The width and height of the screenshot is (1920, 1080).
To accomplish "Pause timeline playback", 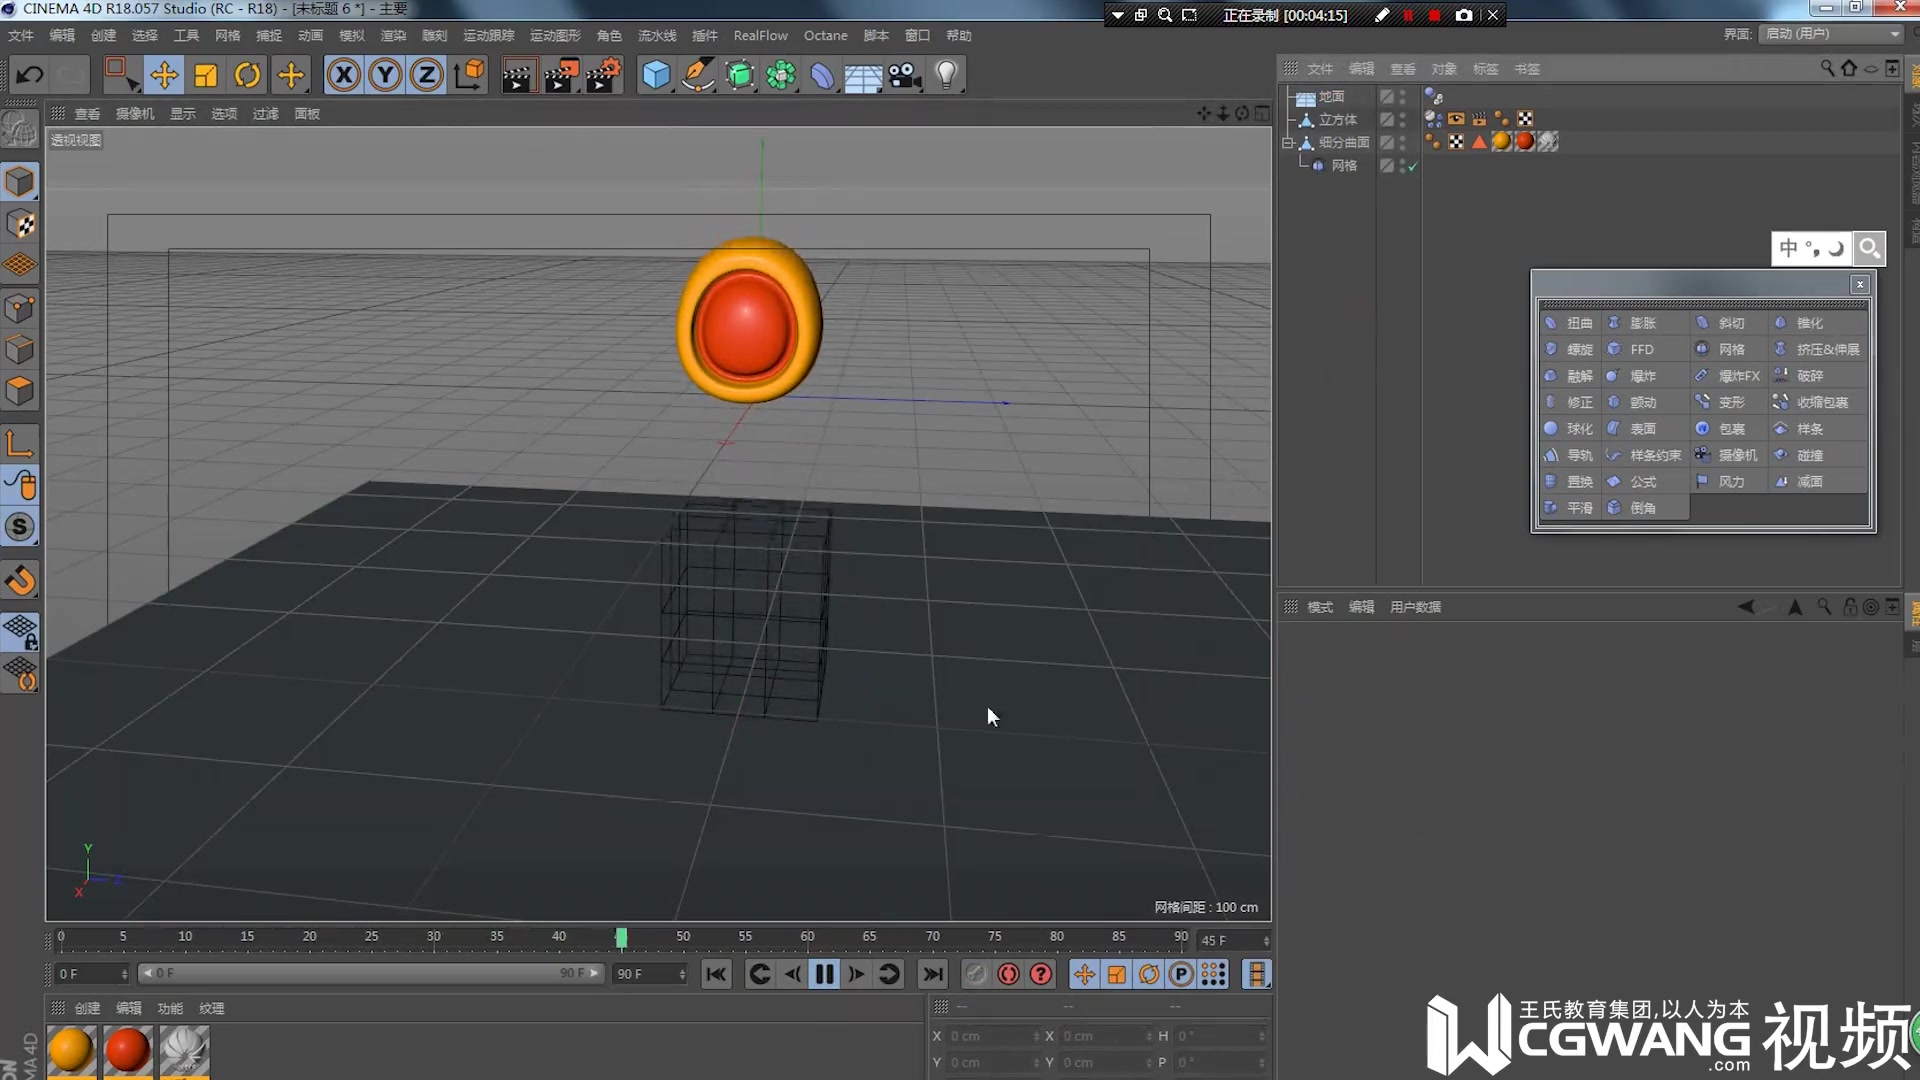I will 824,974.
